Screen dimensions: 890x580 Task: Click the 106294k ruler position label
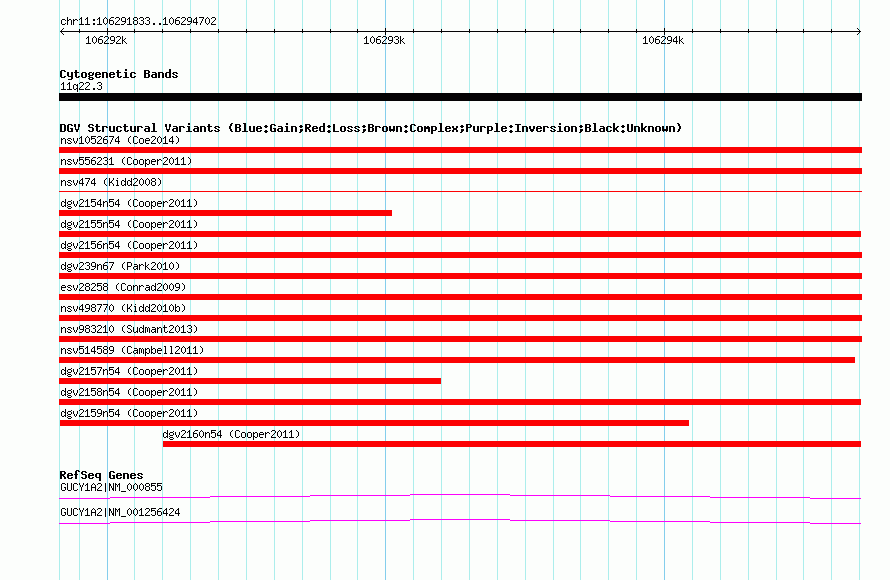(x=663, y=40)
